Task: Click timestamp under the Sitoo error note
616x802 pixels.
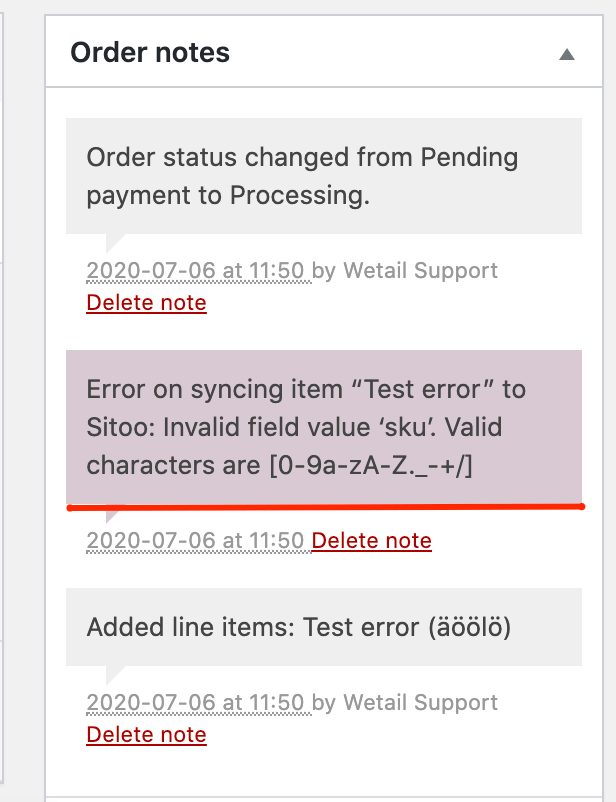Action: click(x=195, y=541)
